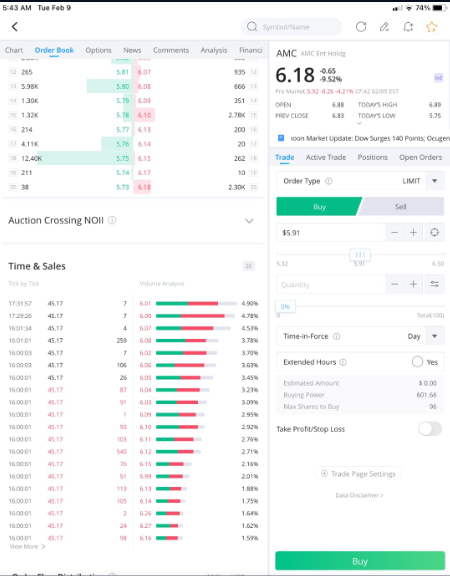Click the 5.75 bid price with 12.40K
450x576 pixels.
point(123,158)
